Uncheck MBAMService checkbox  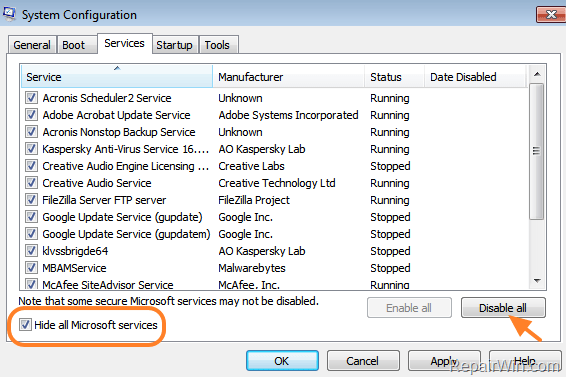point(31,268)
